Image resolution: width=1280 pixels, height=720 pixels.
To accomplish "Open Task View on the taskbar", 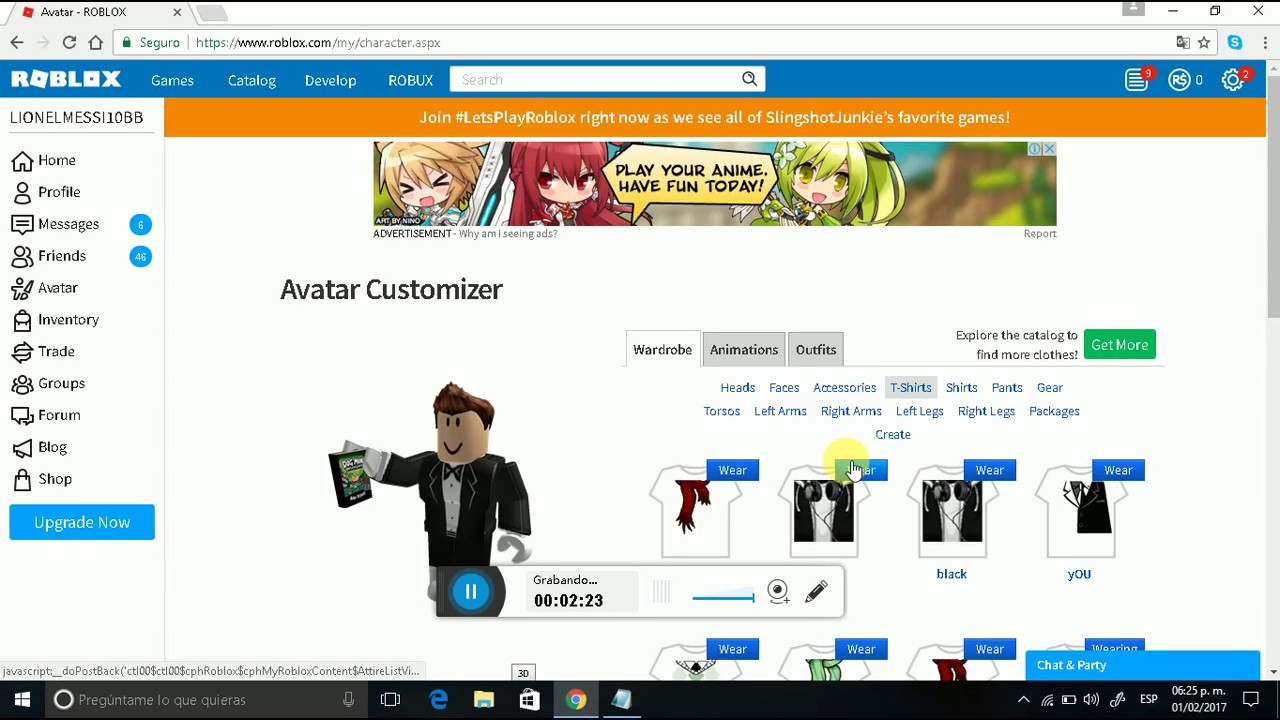I will 391,700.
